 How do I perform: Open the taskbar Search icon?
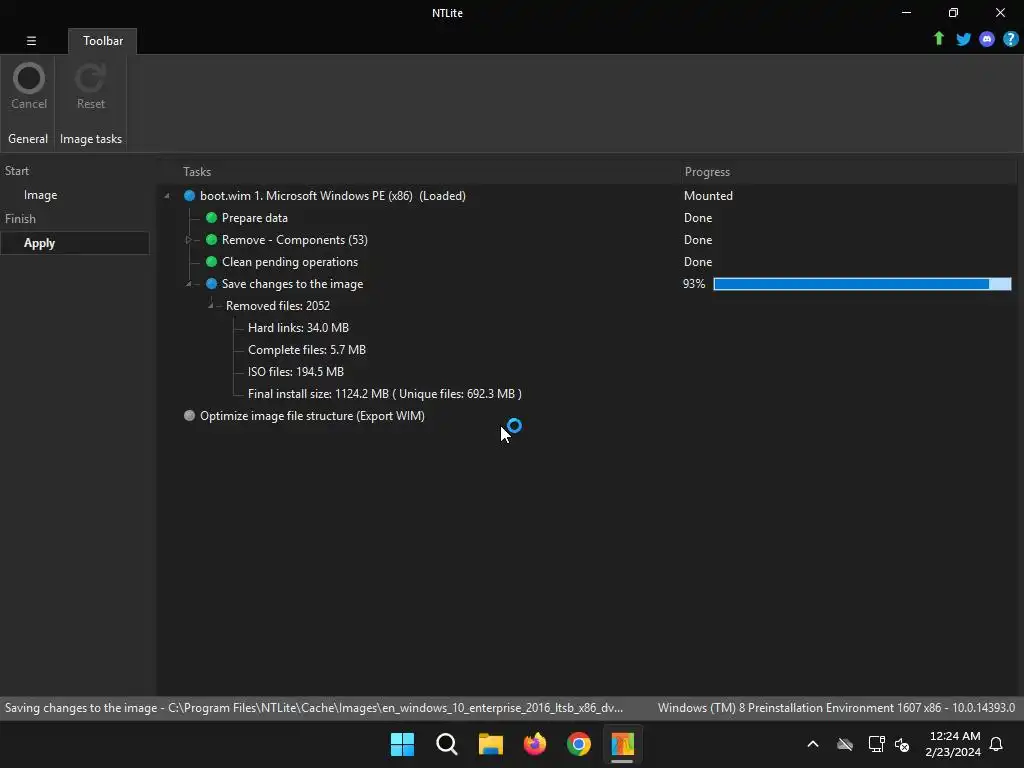click(x=447, y=744)
